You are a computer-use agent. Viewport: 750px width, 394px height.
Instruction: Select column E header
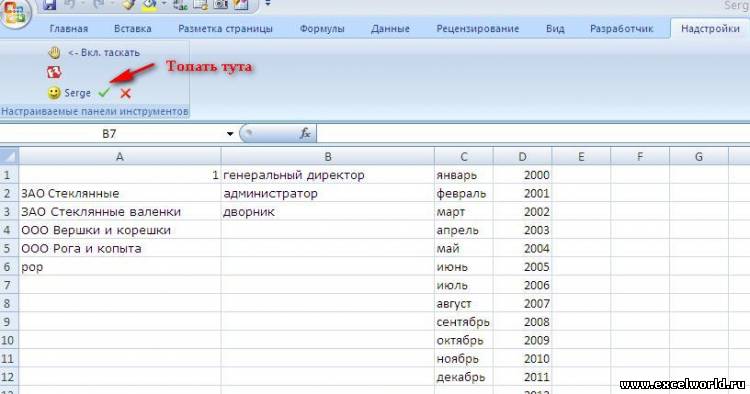pos(581,156)
